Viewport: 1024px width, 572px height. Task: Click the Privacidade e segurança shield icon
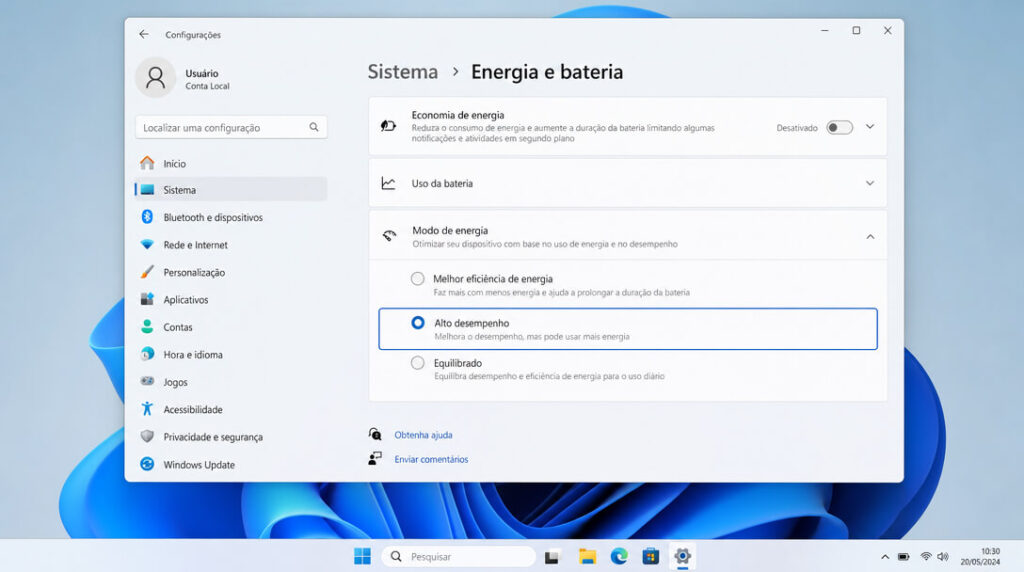click(x=148, y=436)
